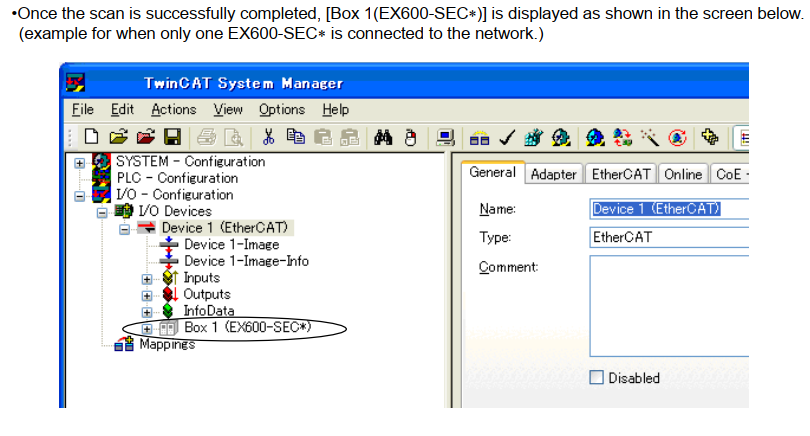Click the Print Preview icon
Screen dimensions: 810x436
coord(234,138)
